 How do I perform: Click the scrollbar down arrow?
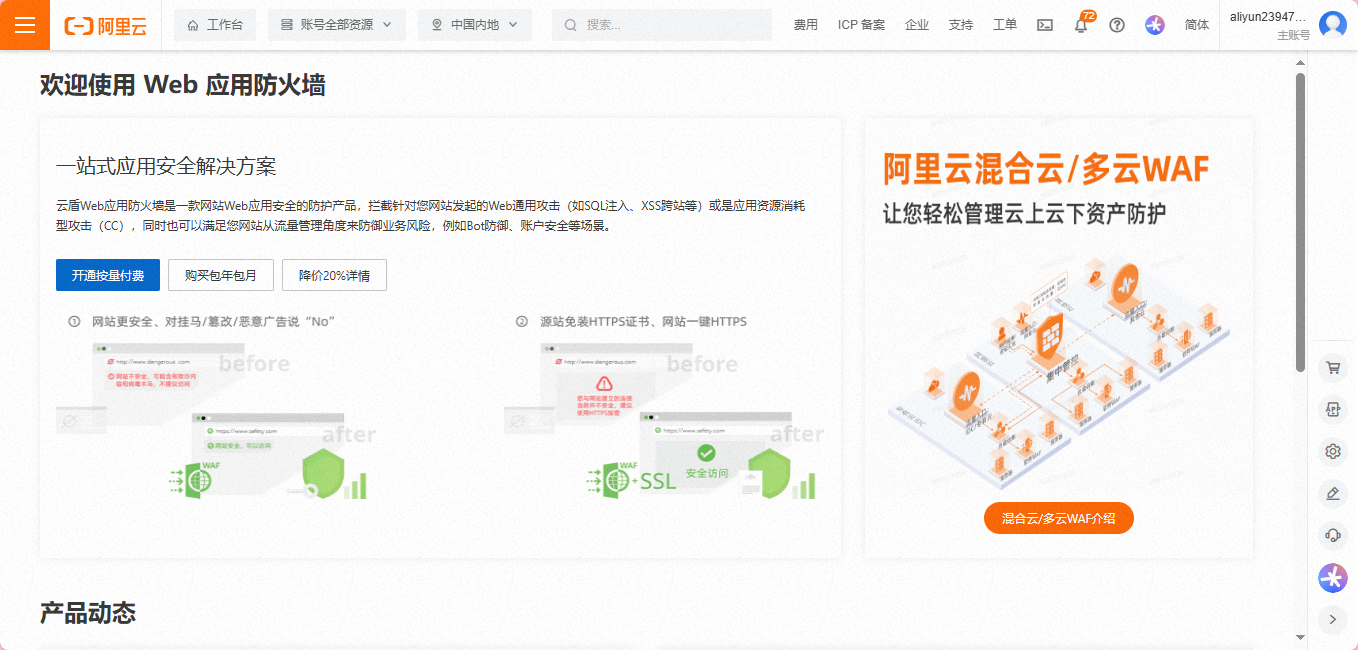coord(1301,637)
